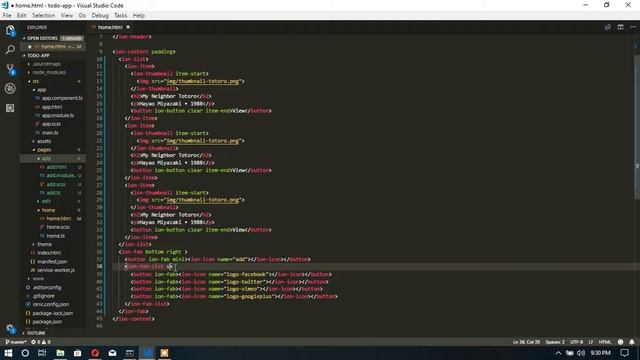Change indentation via Spaces: 2

[555, 342]
